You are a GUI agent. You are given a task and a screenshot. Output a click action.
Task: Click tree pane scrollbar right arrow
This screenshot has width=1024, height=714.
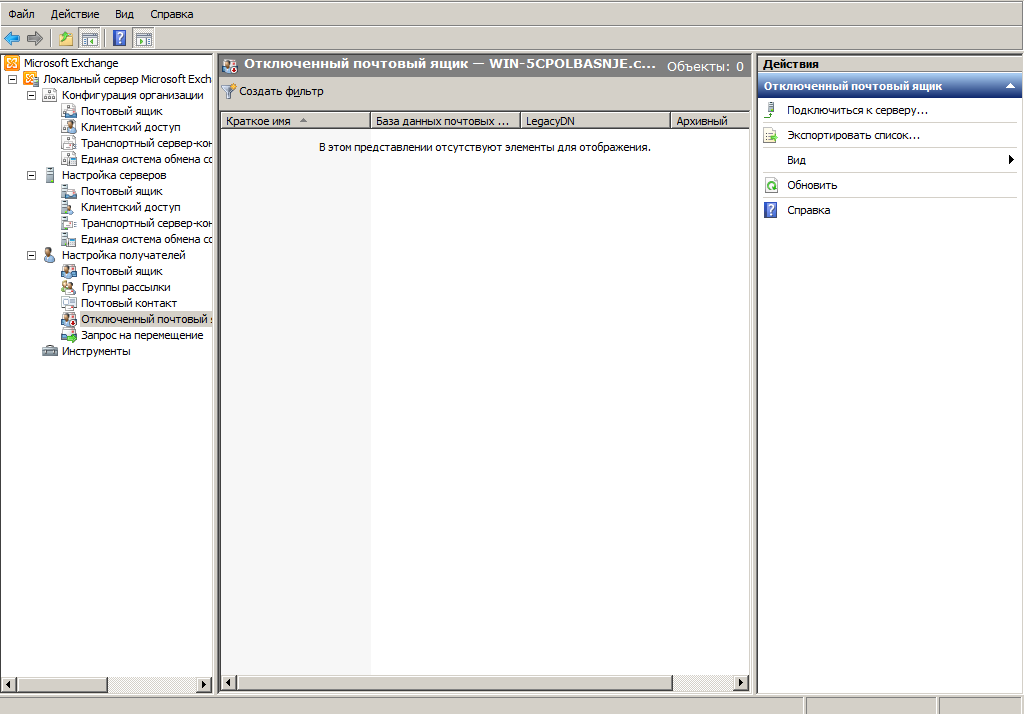[x=204, y=685]
